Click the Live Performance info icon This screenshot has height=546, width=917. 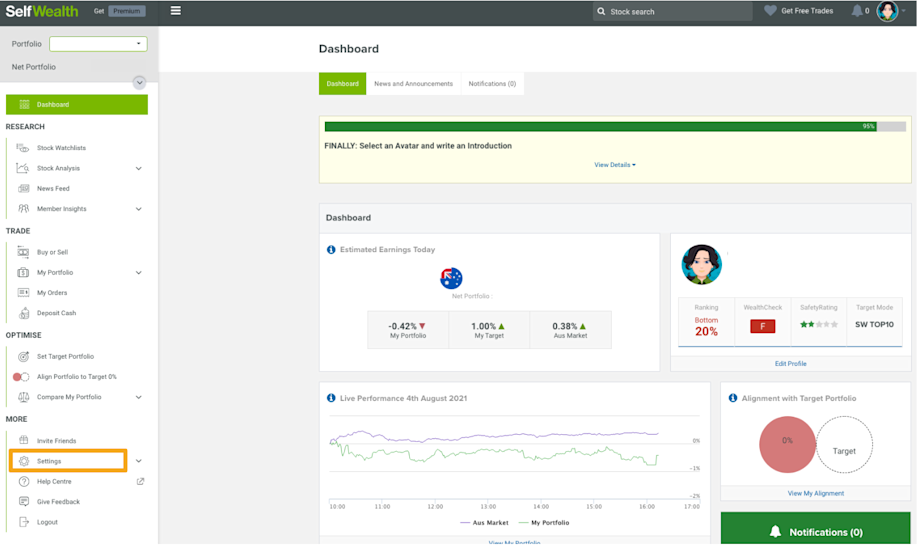tap(331, 398)
